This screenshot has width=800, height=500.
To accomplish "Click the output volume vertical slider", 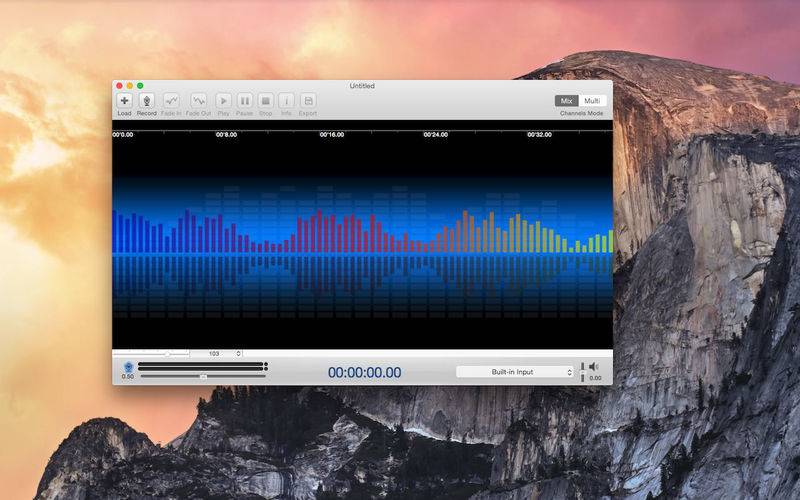I will [583, 372].
